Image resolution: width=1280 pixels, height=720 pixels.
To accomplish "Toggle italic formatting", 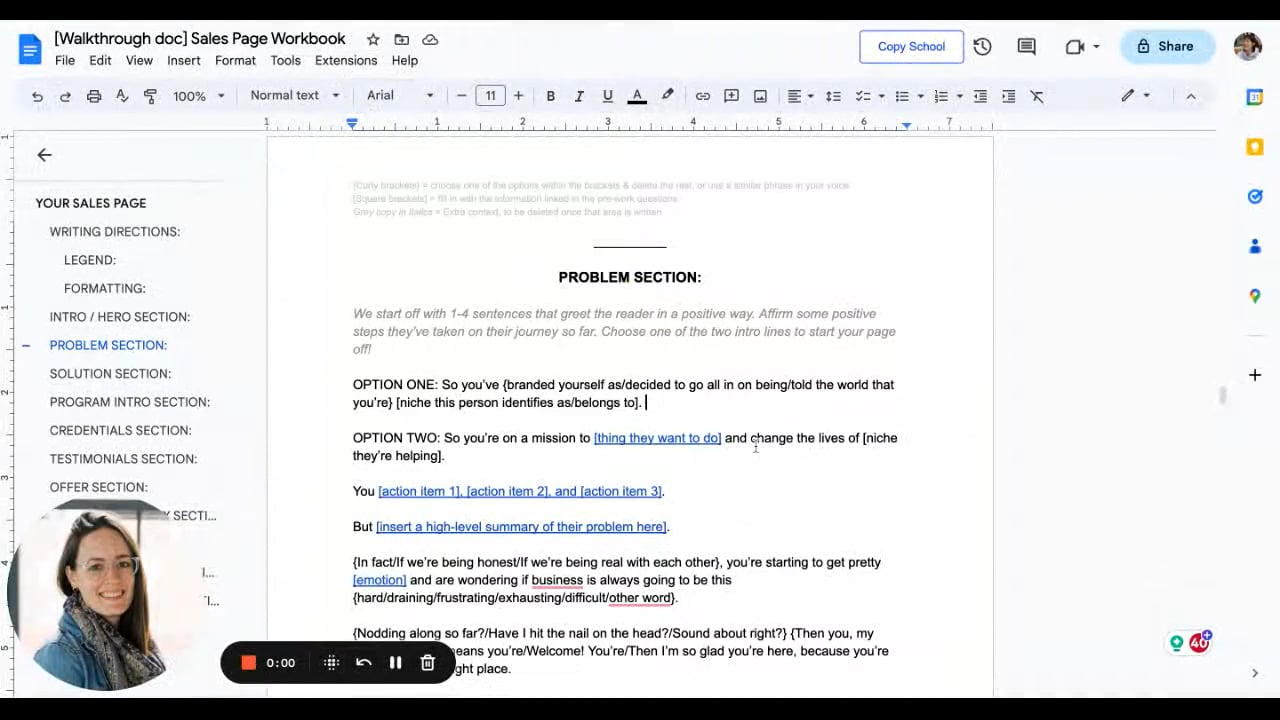I will coord(578,96).
